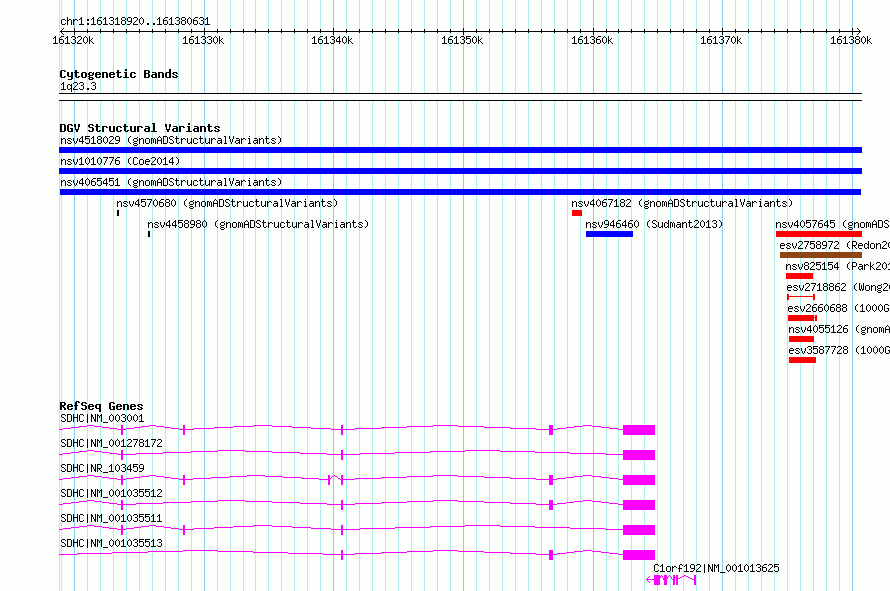Click the 161330k ruler position
Viewport: 890px width, 591px height.
(x=203, y=40)
